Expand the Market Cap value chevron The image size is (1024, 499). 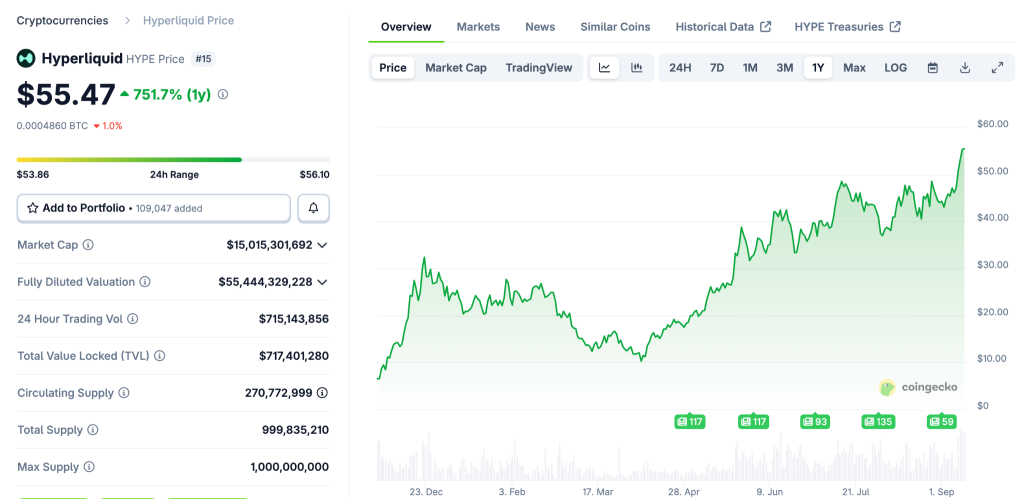click(322, 245)
